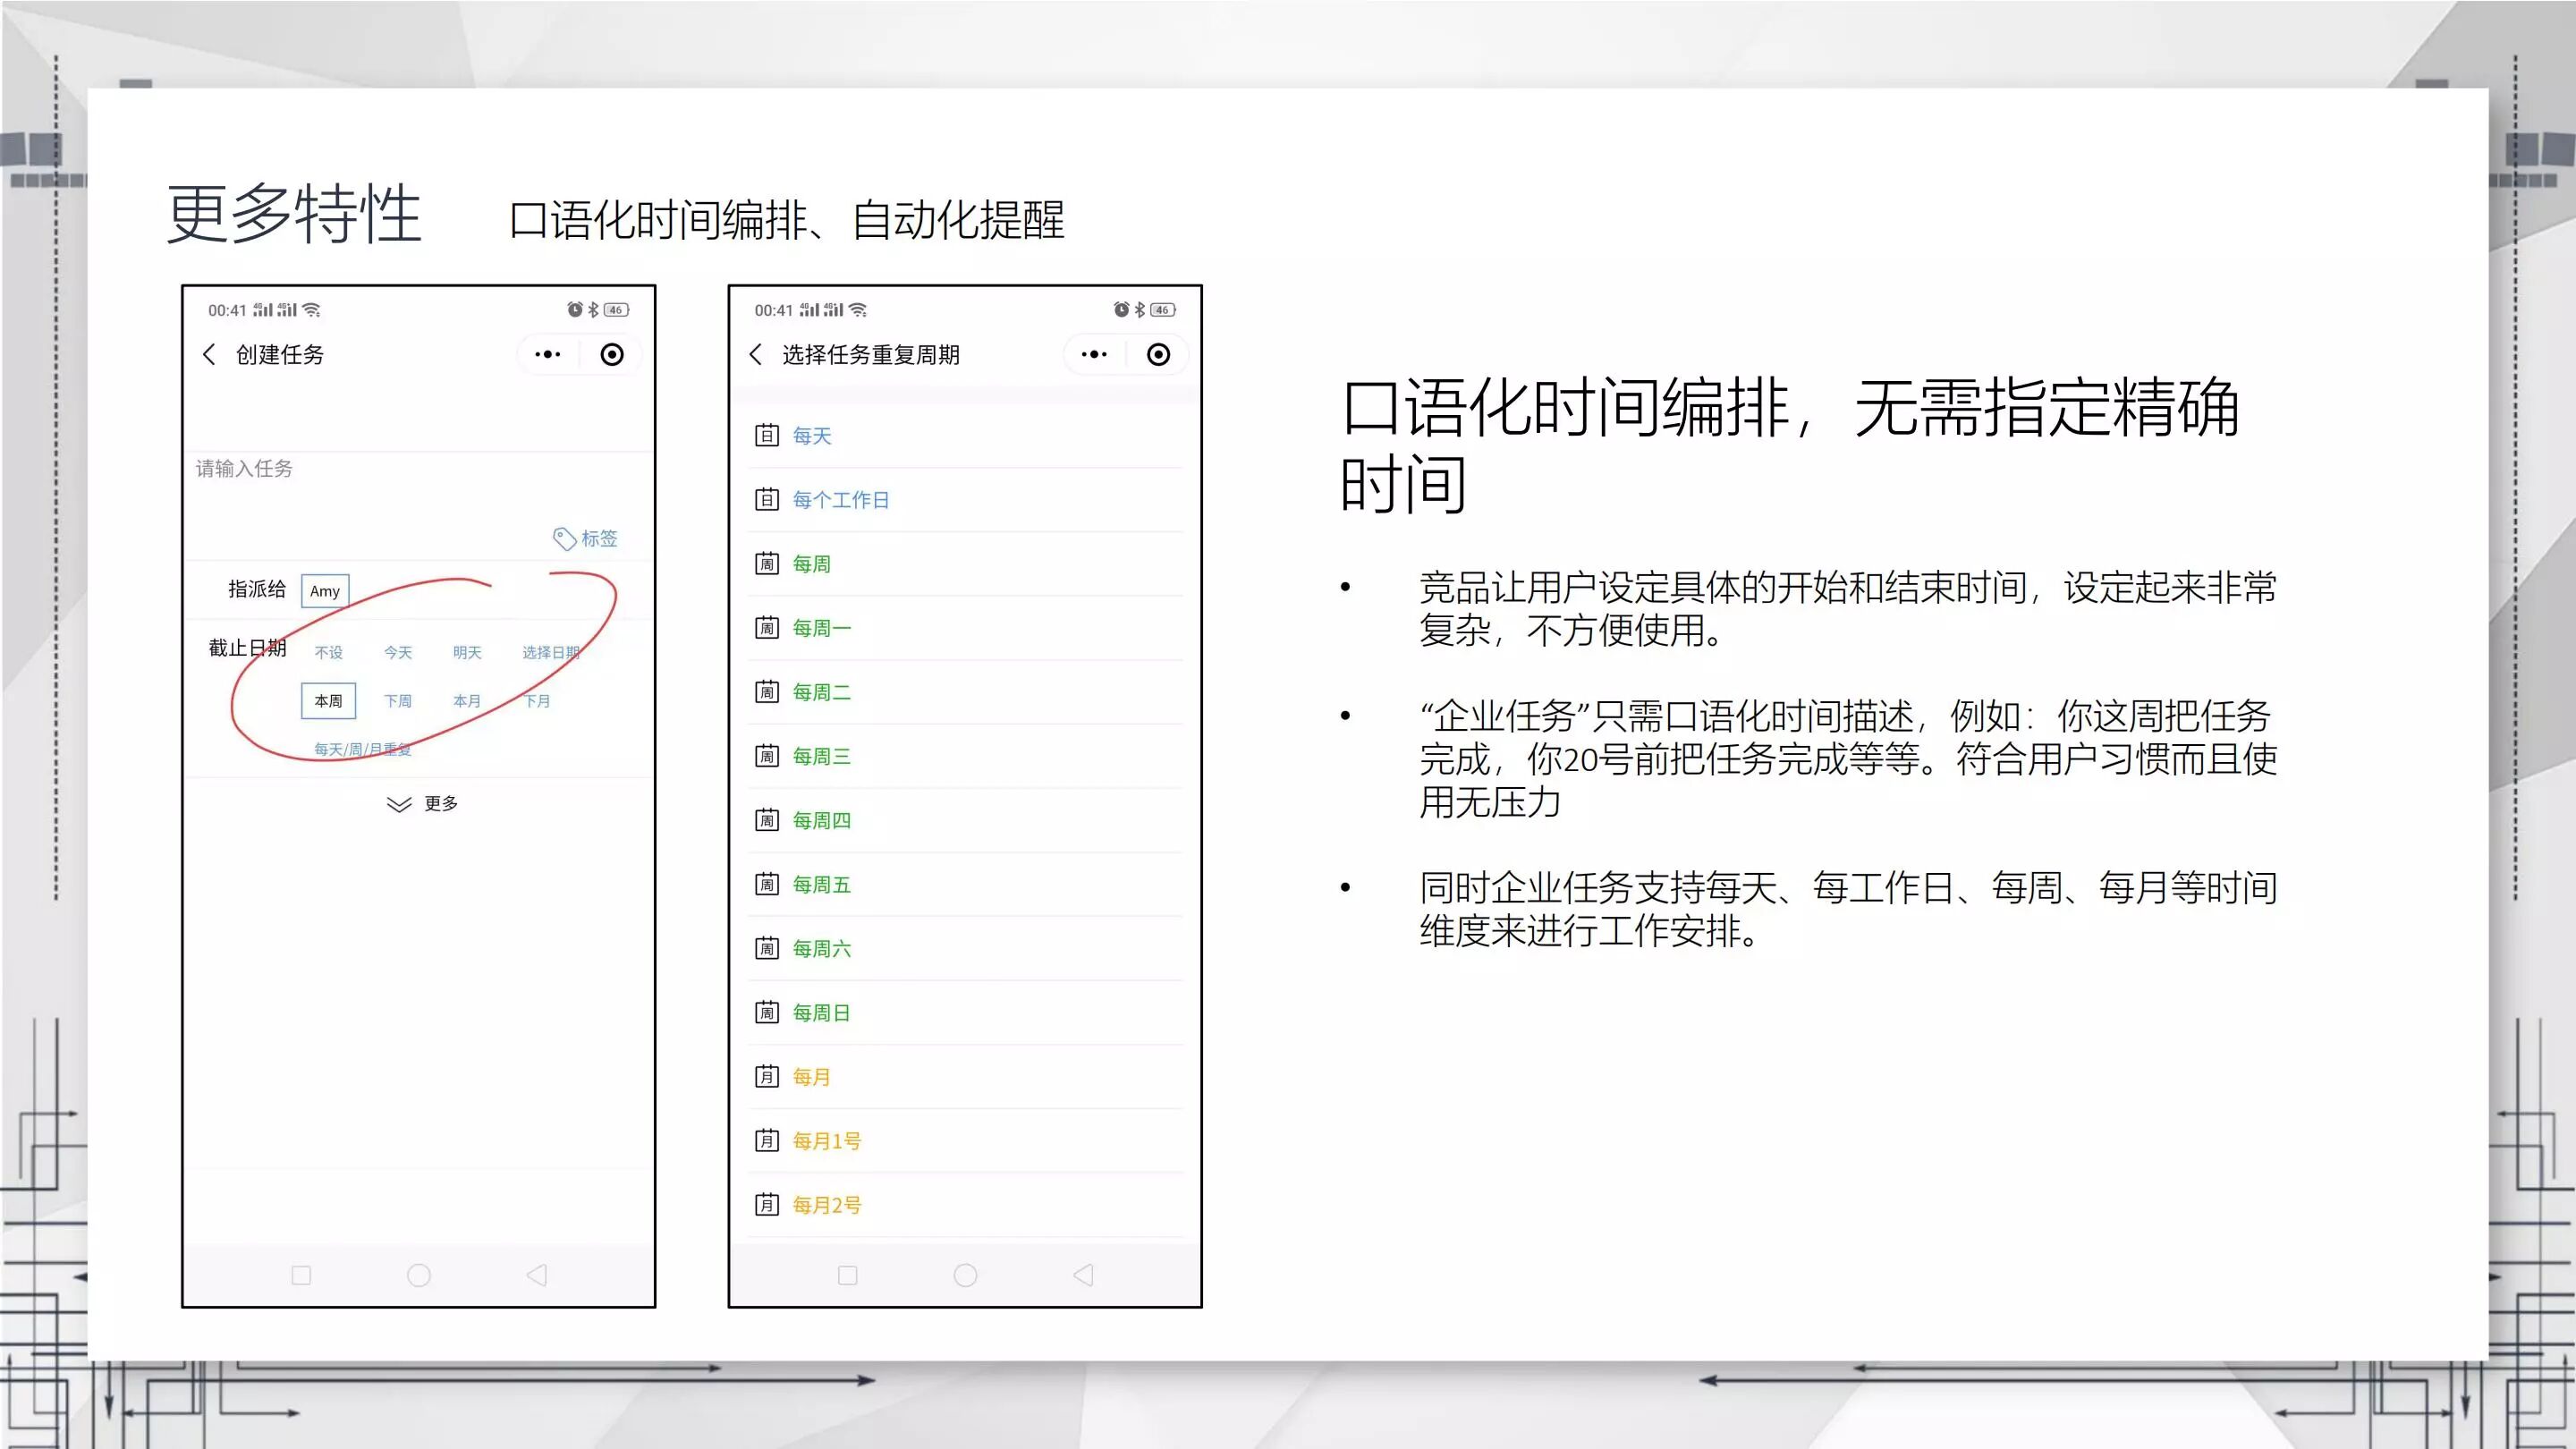Image resolution: width=2576 pixels, height=1449 pixels.
Task: Select the 今天 deadline option
Action: (x=397, y=653)
